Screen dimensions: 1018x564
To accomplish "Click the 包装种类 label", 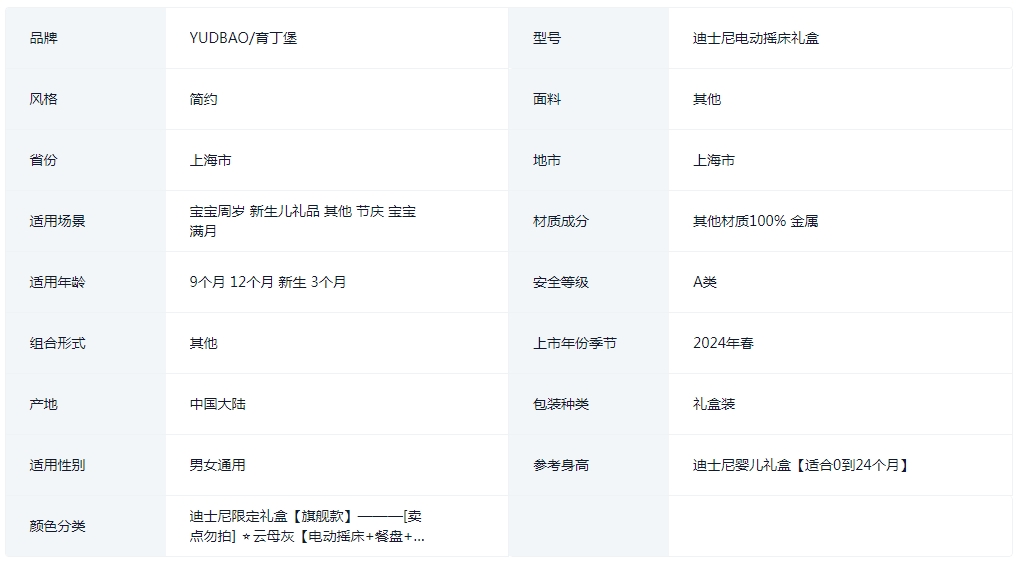I will [x=561, y=404].
